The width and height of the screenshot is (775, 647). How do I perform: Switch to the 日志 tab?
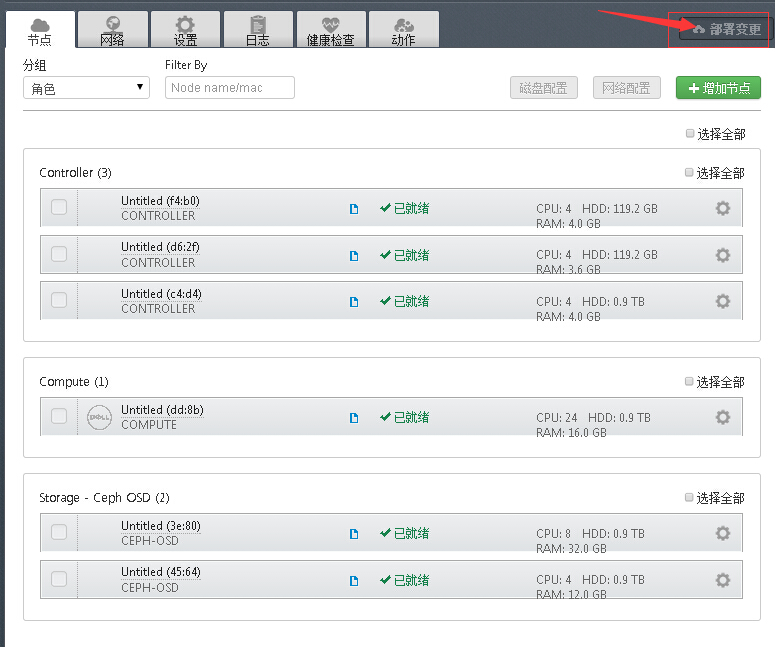click(x=258, y=30)
